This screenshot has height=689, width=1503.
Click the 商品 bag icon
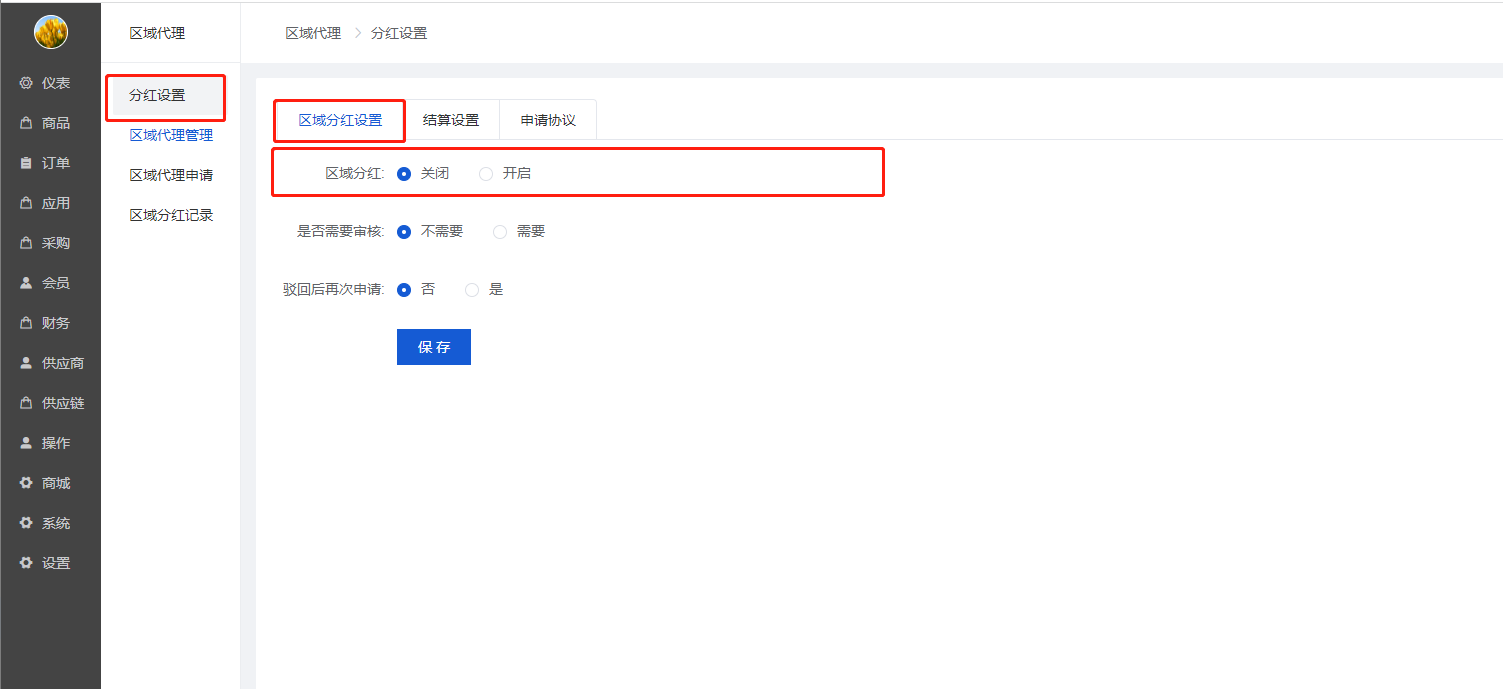click(26, 123)
